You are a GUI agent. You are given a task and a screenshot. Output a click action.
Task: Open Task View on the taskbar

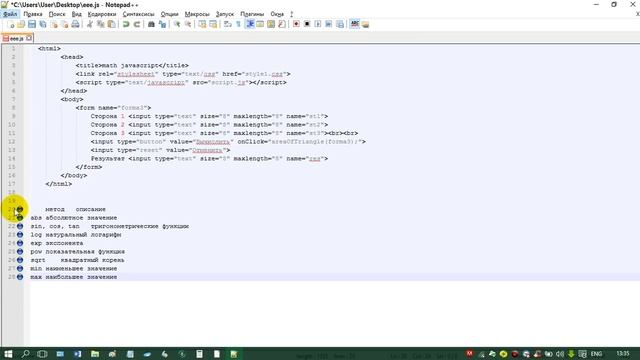(42, 354)
